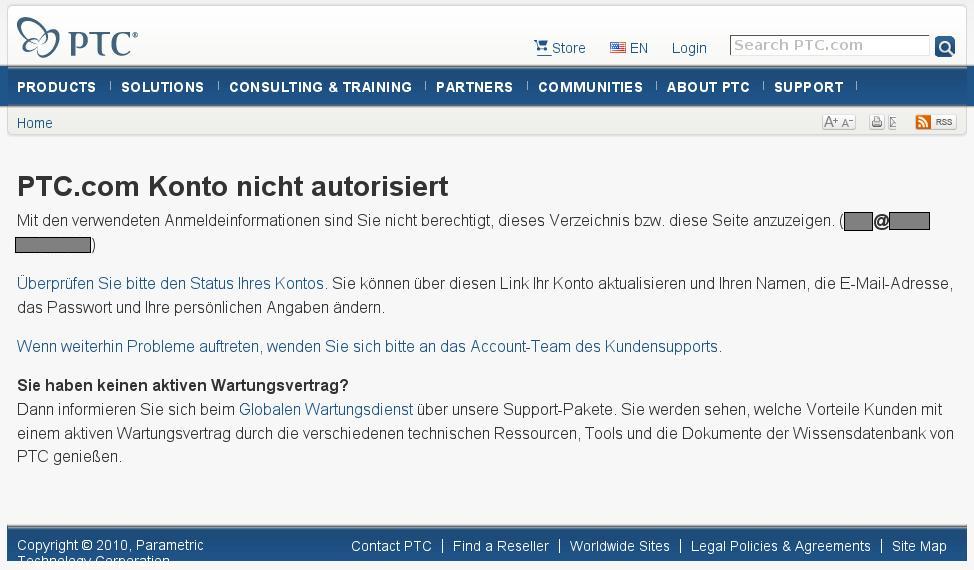
Task: Click the US flag language icon
Action: pos(617,47)
